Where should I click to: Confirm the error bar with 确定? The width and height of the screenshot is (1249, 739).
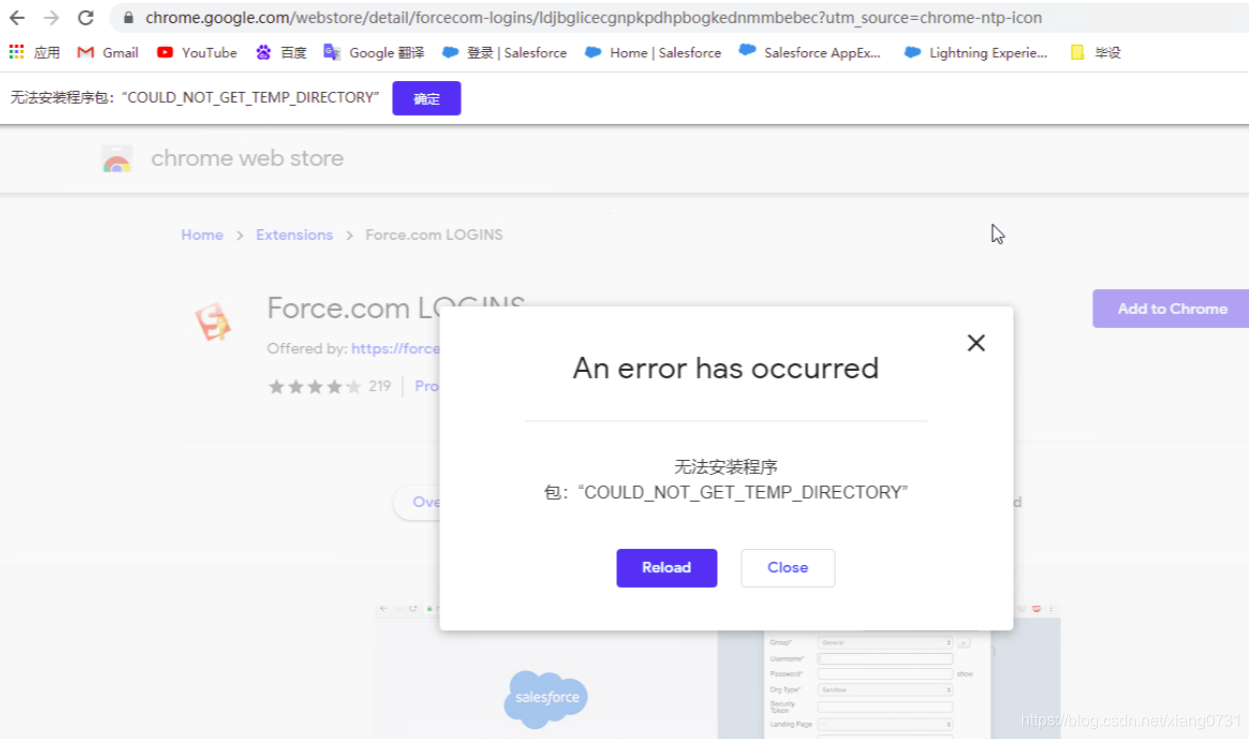pyautogui.click(x=426, y=98)
